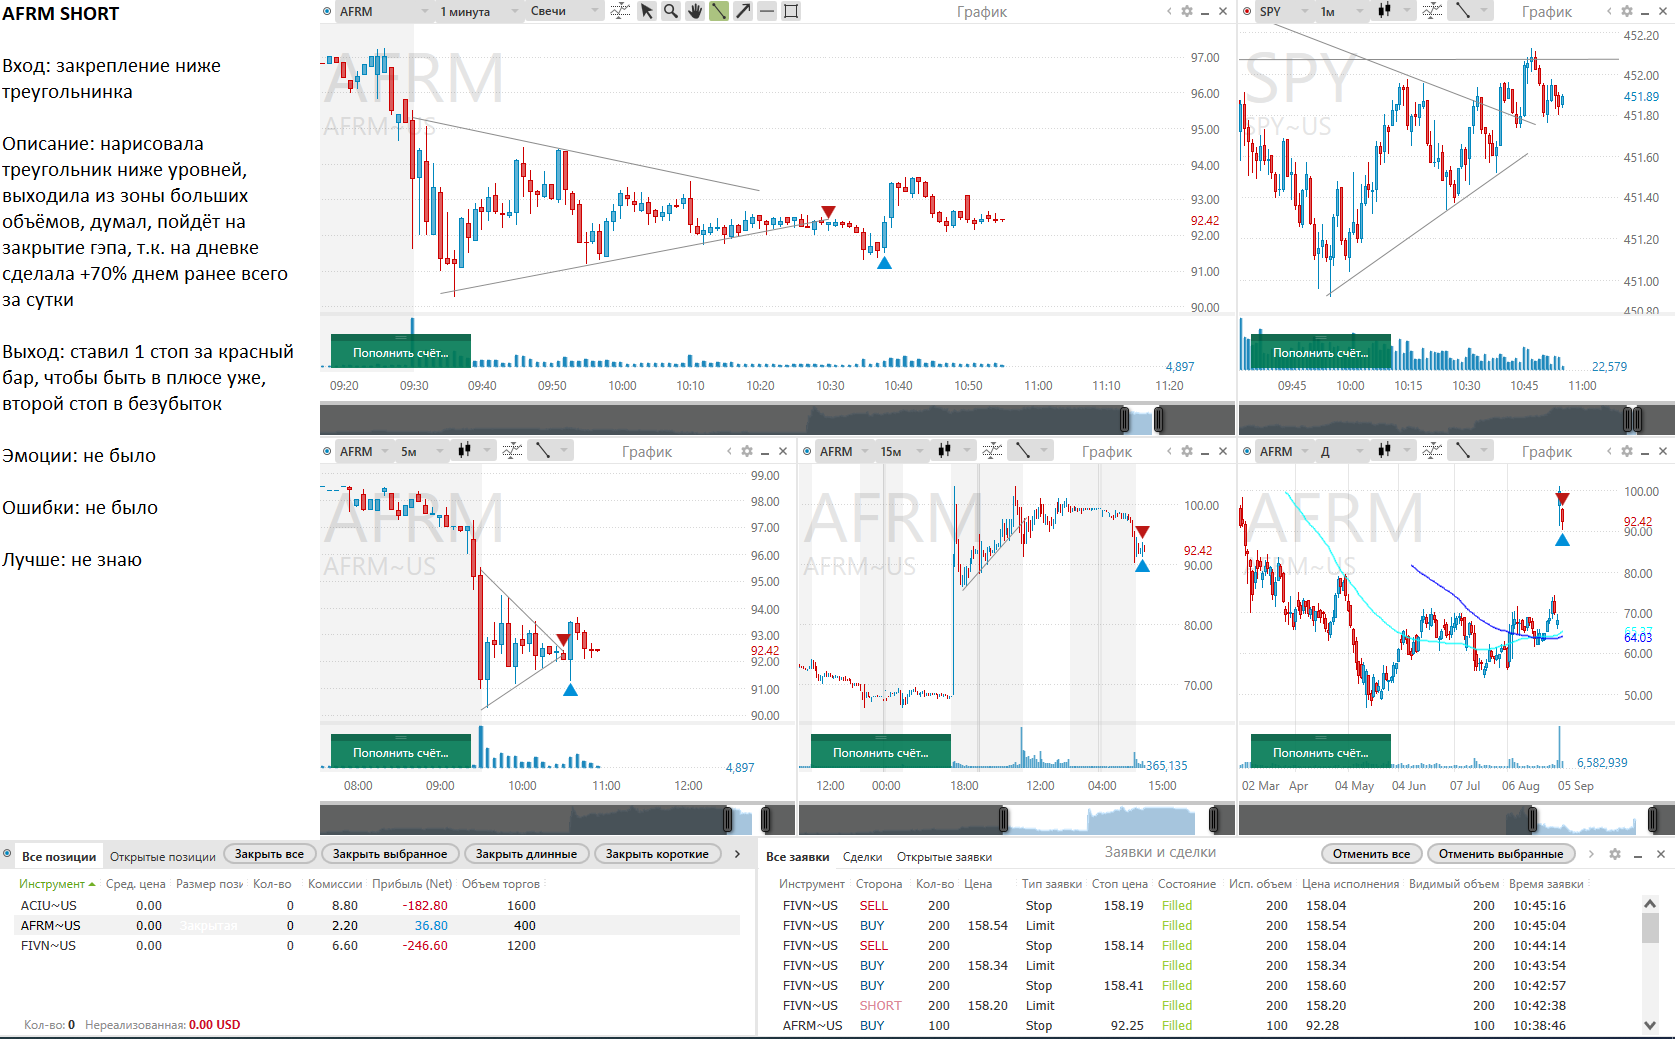Image resolution: width=1675 pixels, height=1039 pixels.
Task: Click 'Закрыть все' button
Action: (269, 854)
